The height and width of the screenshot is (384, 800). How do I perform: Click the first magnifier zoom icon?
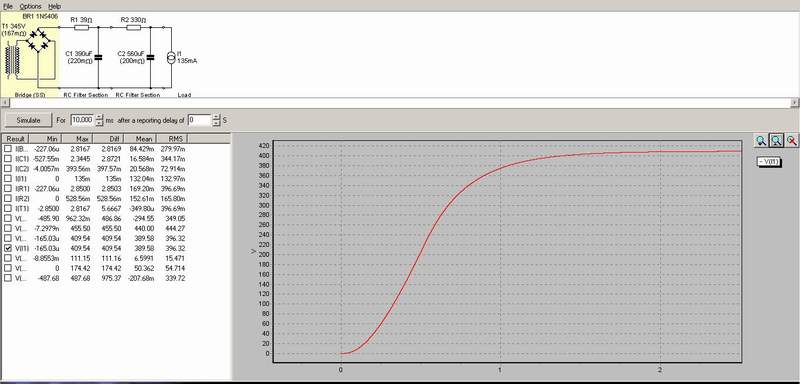pos(761,141)
